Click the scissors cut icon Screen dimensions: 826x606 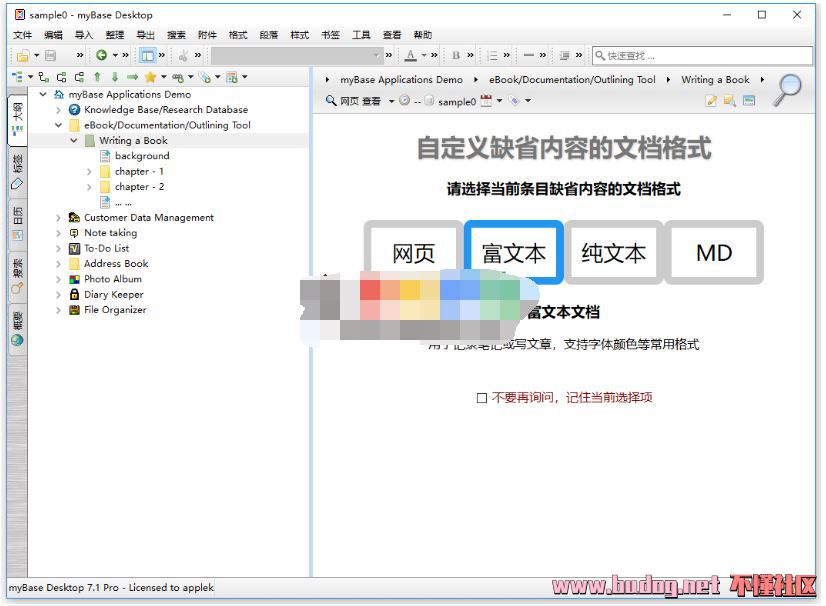183,55
